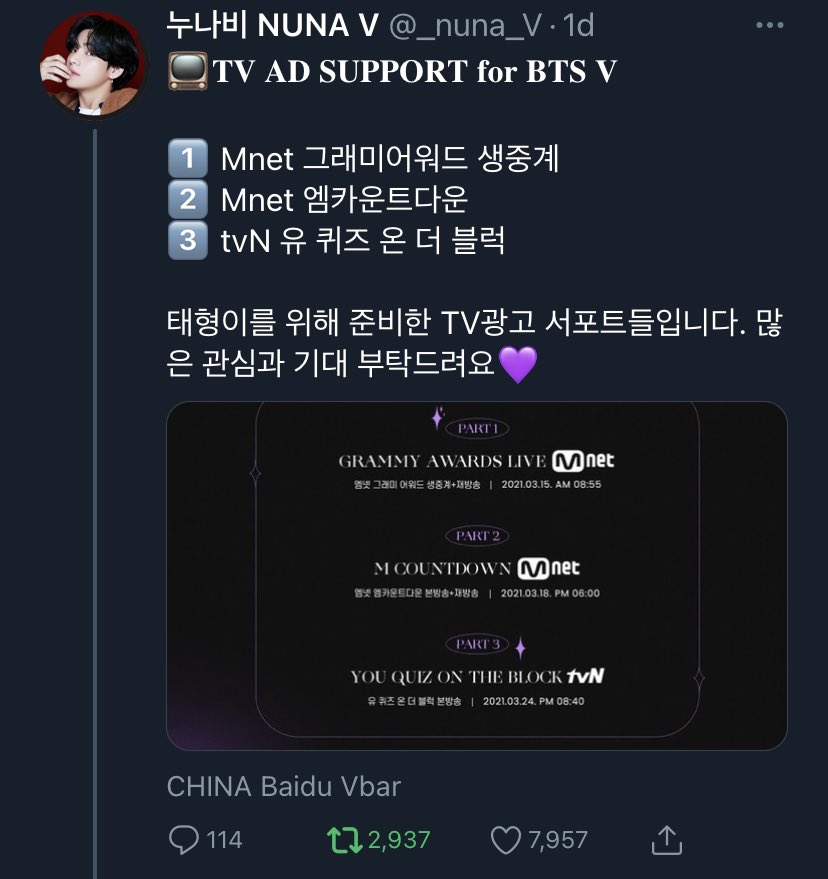The width and height of the screenshot is (828, 879).
Task: Click the 2,937 retweet count
Action: click(399, 840)
